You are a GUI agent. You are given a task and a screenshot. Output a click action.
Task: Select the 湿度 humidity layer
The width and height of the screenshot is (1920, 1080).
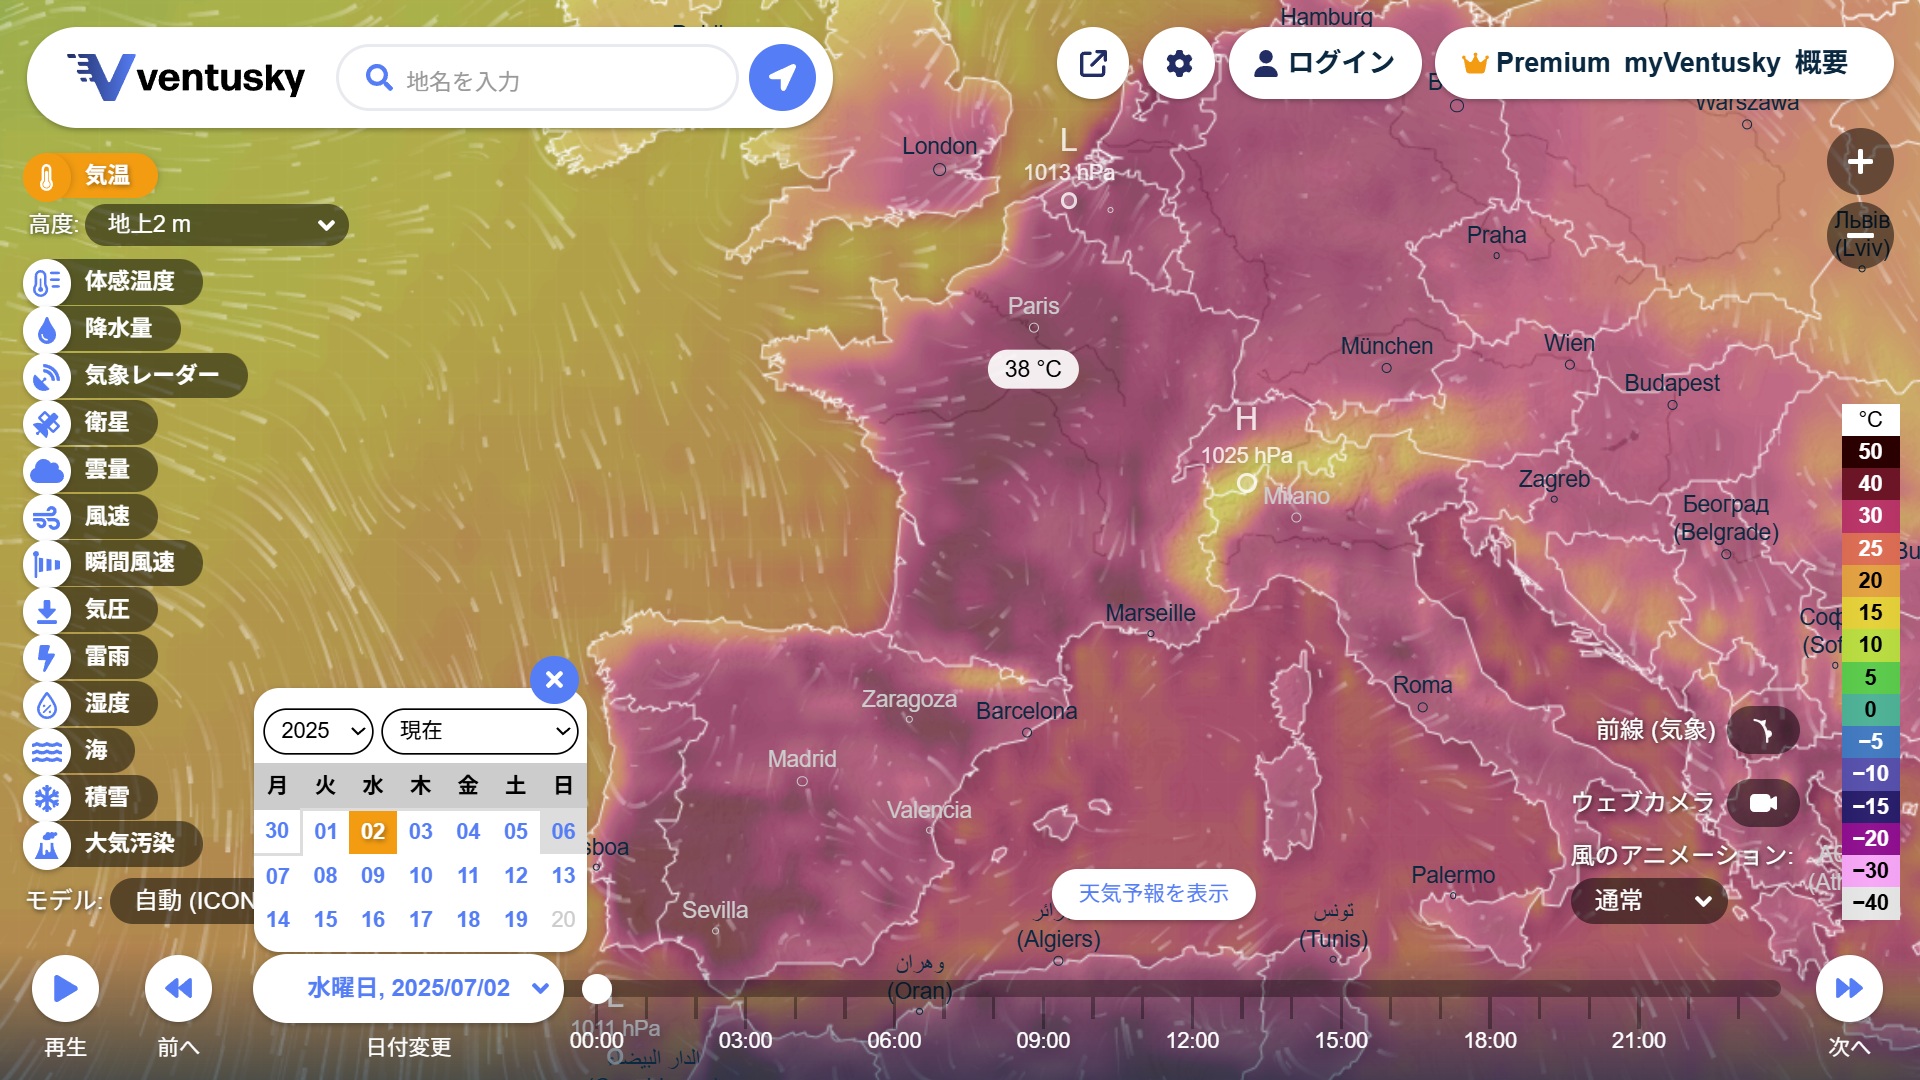[90, 704]
